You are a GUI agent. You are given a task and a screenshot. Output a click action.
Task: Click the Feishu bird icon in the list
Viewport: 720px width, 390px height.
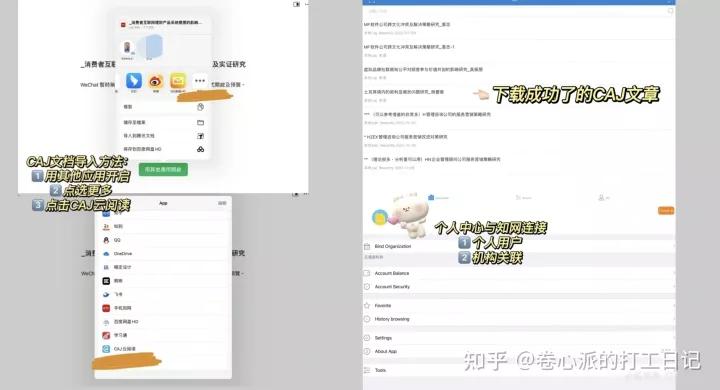coord(106,294)
